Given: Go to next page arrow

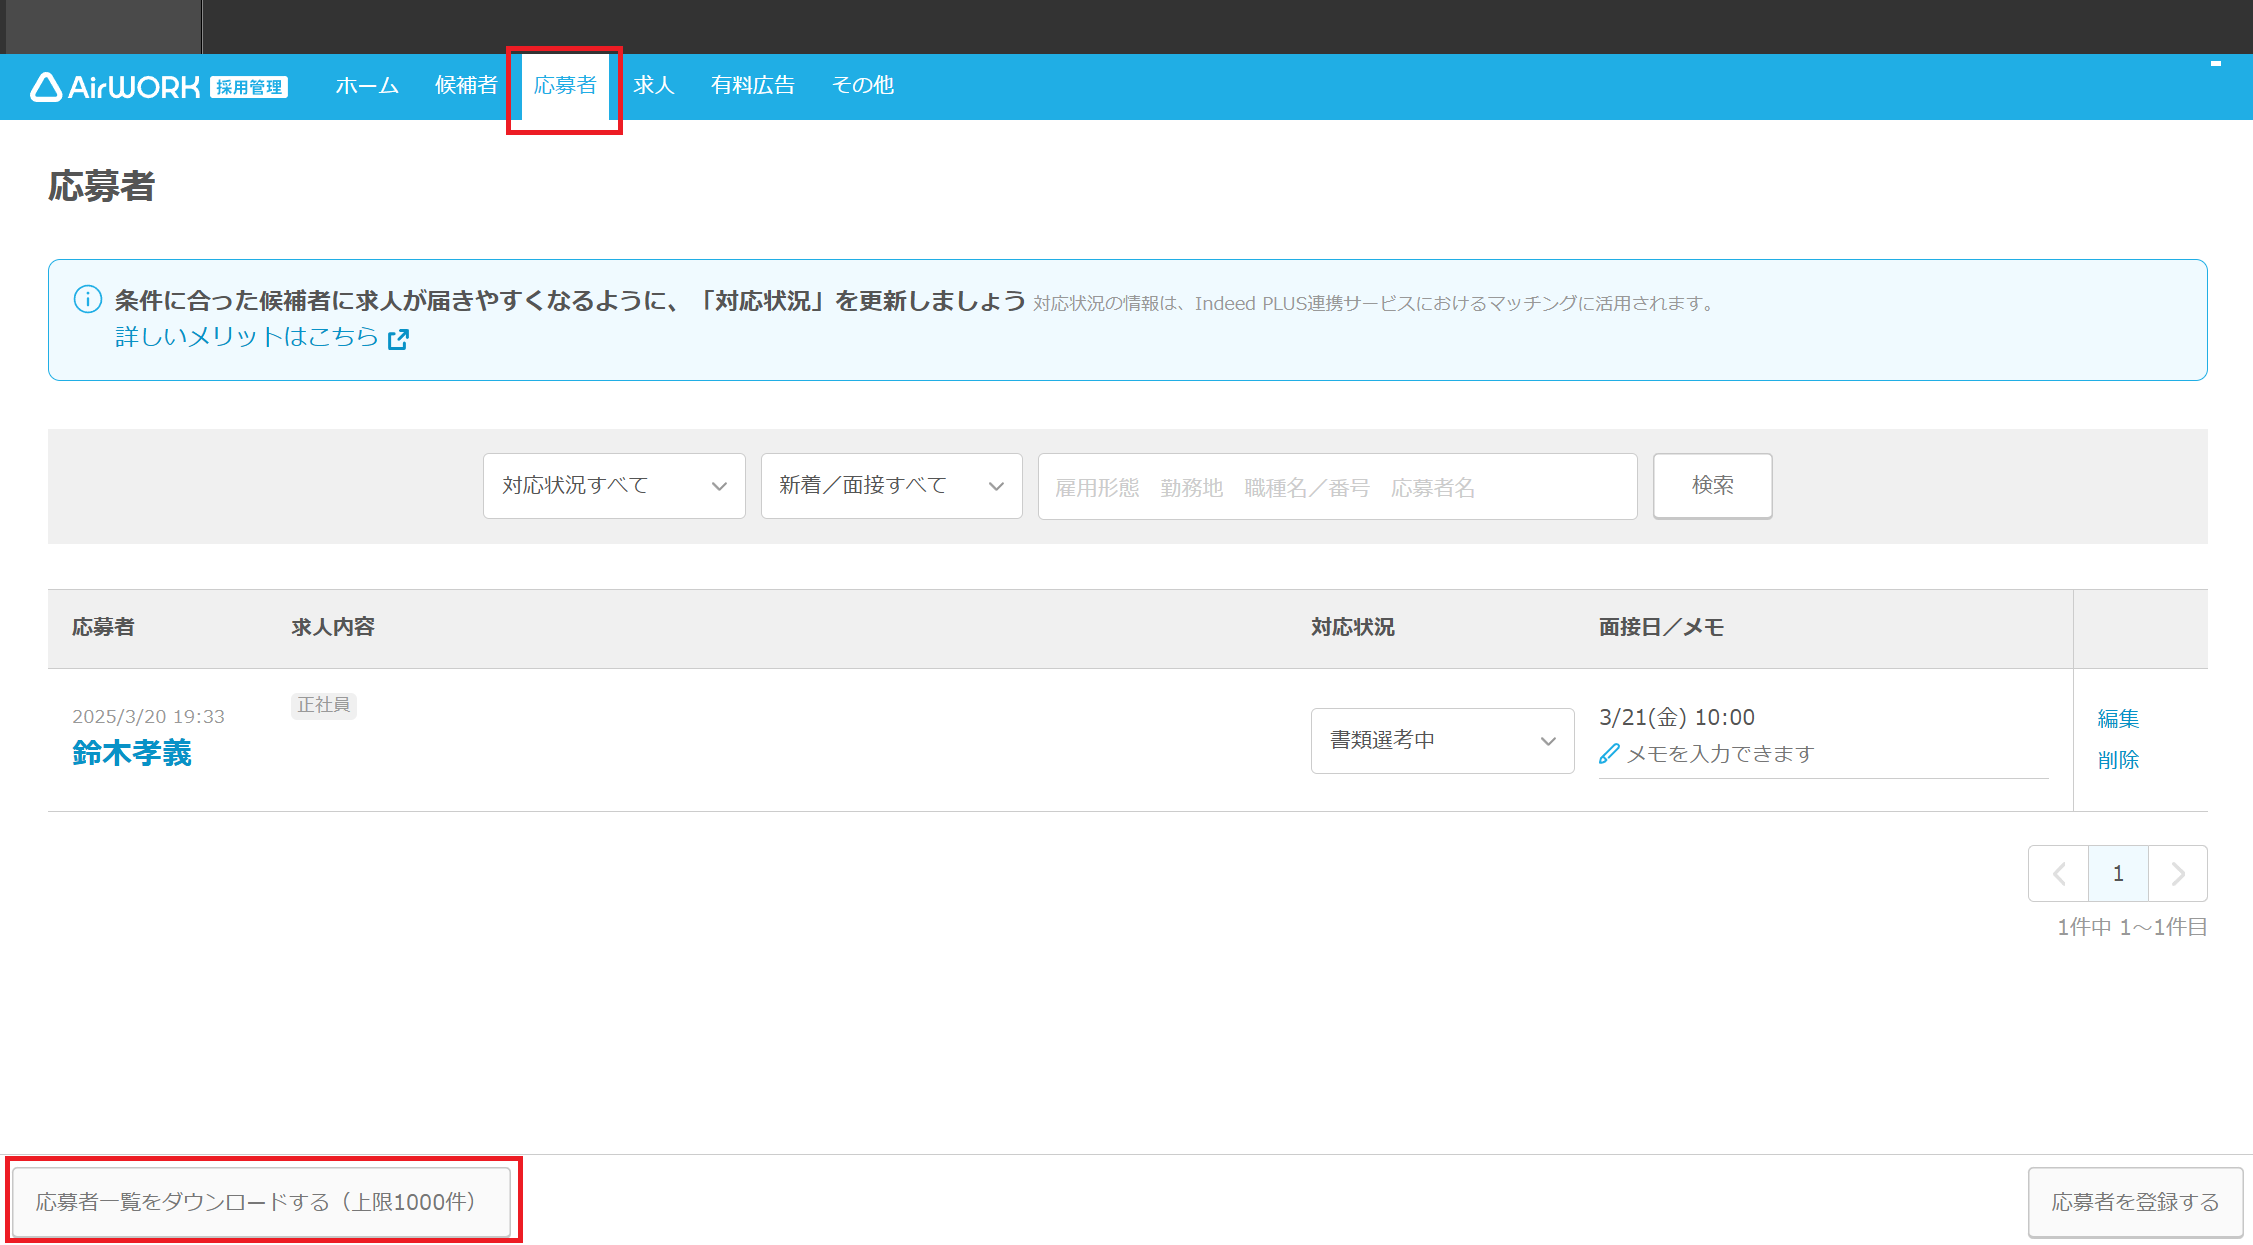Looking at the screenshot, I should pos(2178,874).
